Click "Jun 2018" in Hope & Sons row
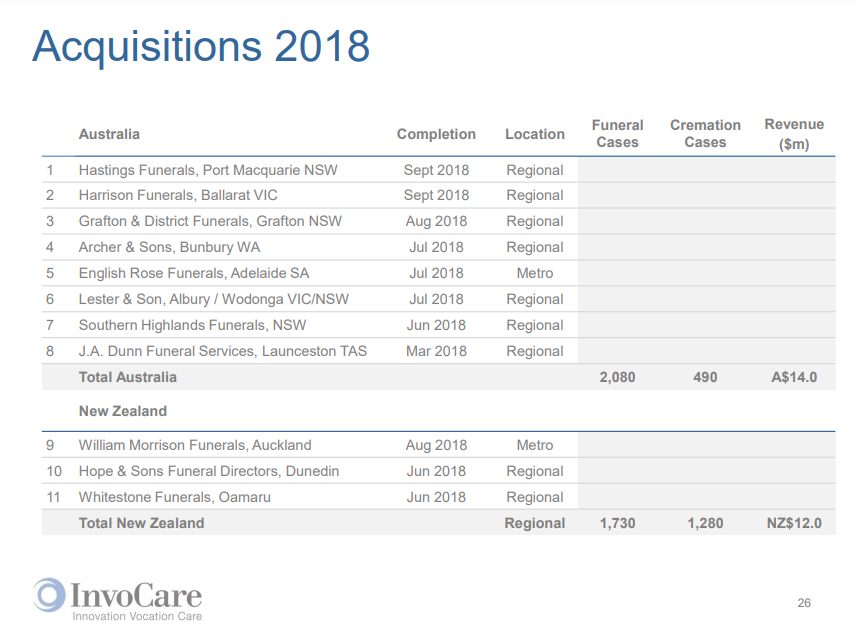This screenshot has width=857, height=628. coord(436,471)
